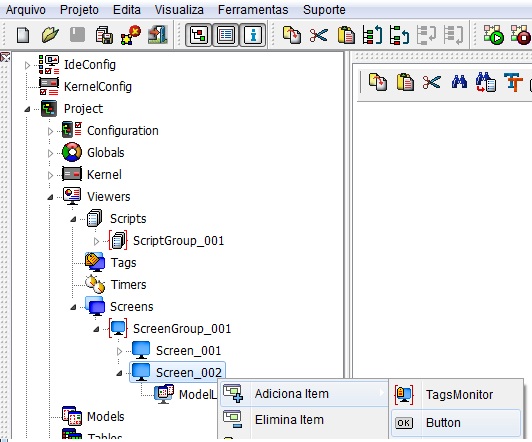Click the Configuration node icon
This screenshot has width=532, height=442.
click(72, 130)
